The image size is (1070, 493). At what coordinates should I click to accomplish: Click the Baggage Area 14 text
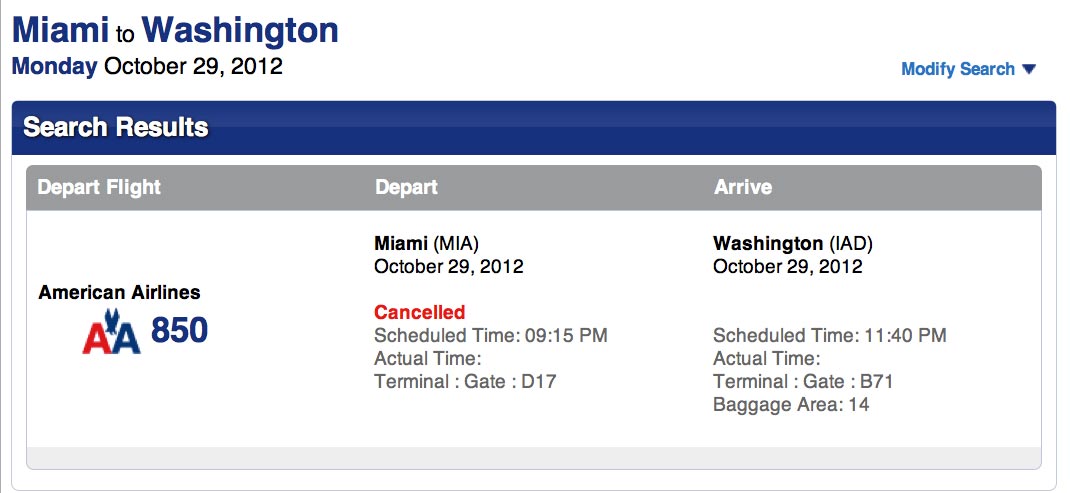[x=792, y=404]
